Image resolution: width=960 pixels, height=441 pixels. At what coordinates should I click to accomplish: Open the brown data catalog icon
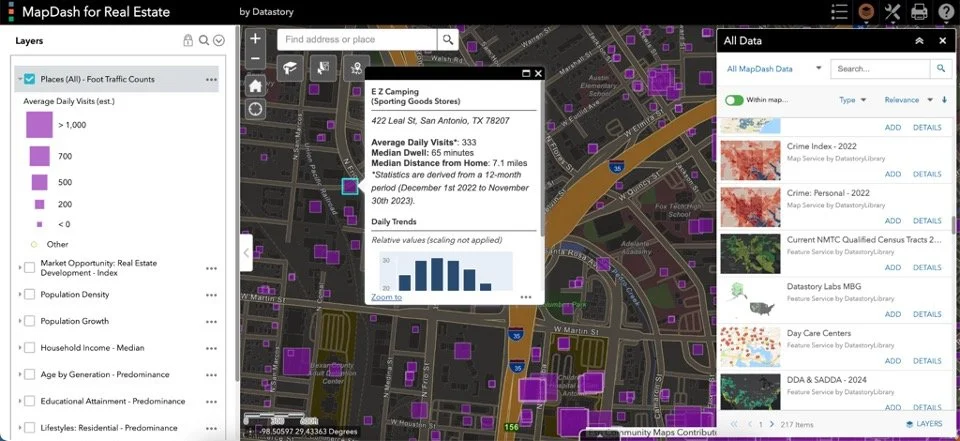[x=866, y=12]
